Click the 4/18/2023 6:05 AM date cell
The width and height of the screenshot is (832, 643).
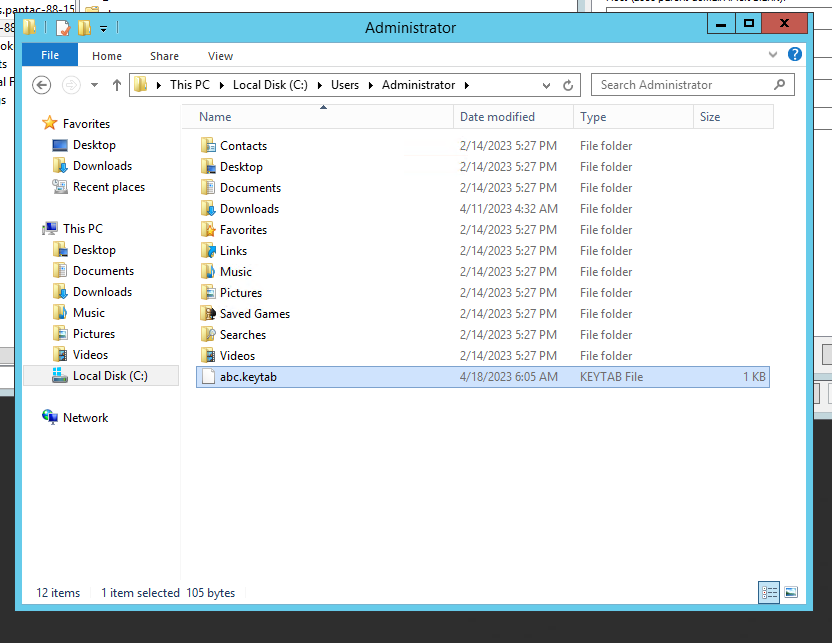[x=508, y=377]
